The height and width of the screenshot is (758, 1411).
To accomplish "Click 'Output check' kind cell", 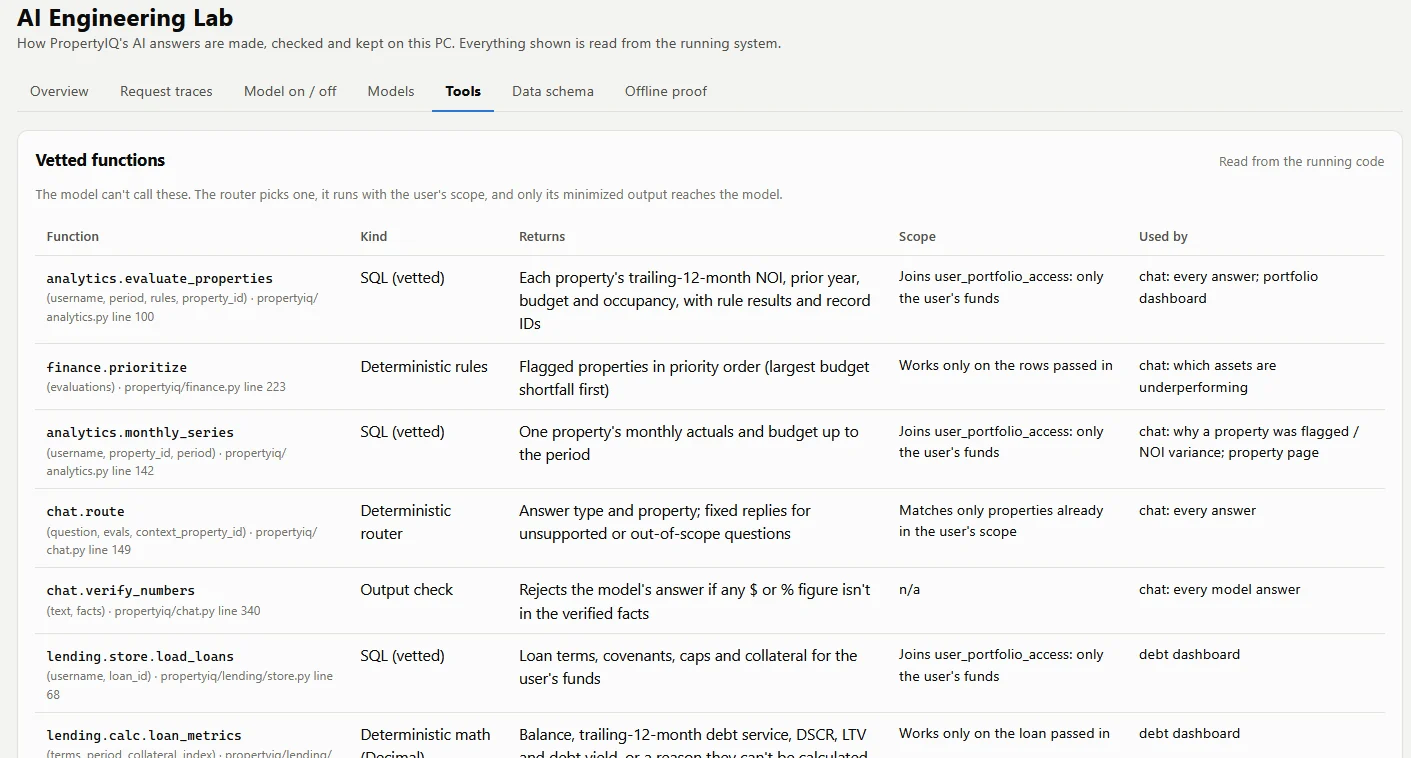I will coord(406,590).
